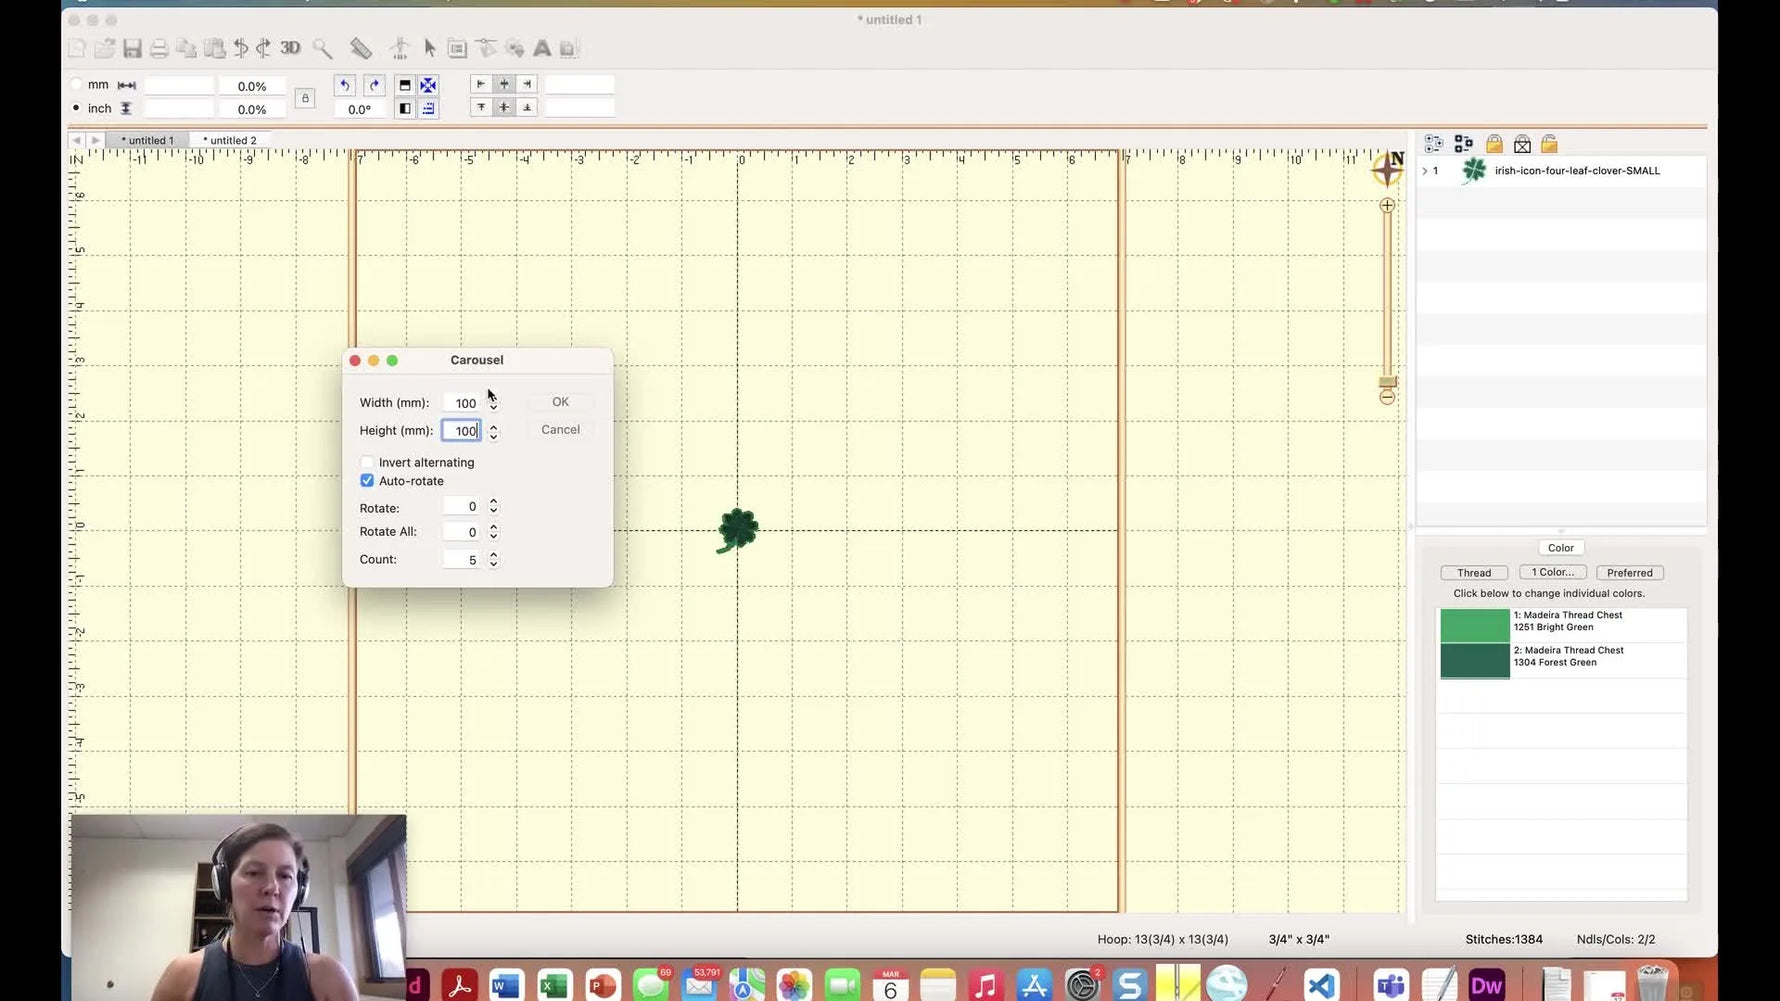Toggle the 3D view icon
This screenshot has width=1780, height=1001.
[290, 48]
